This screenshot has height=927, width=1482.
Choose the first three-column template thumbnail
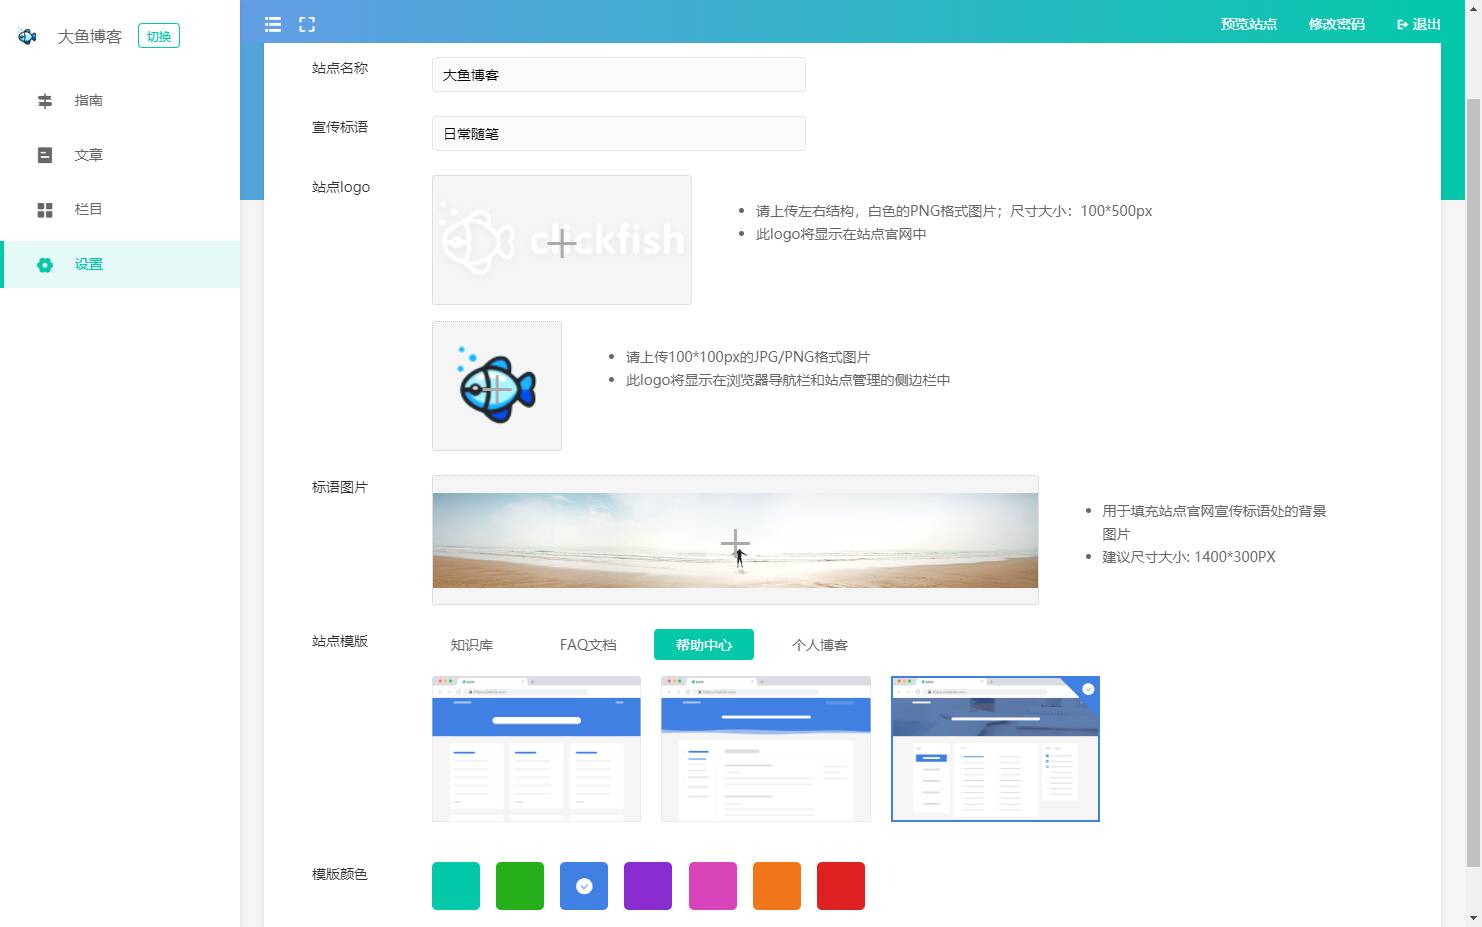536,749
